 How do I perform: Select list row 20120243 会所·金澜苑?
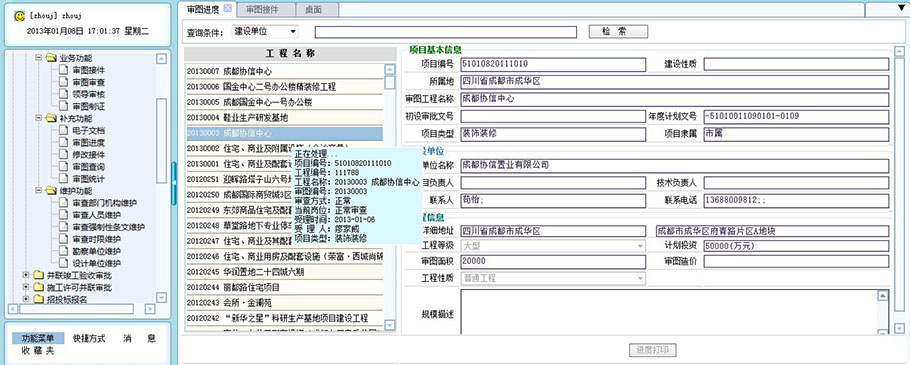pos(284,303)
